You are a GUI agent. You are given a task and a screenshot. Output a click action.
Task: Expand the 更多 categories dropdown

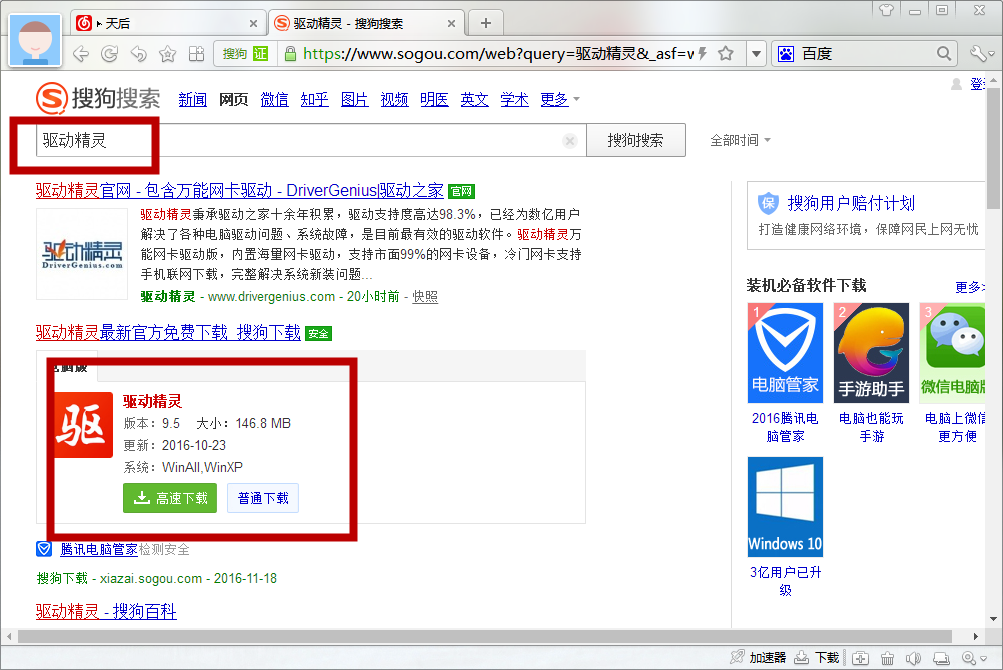(x=559, y=99)
